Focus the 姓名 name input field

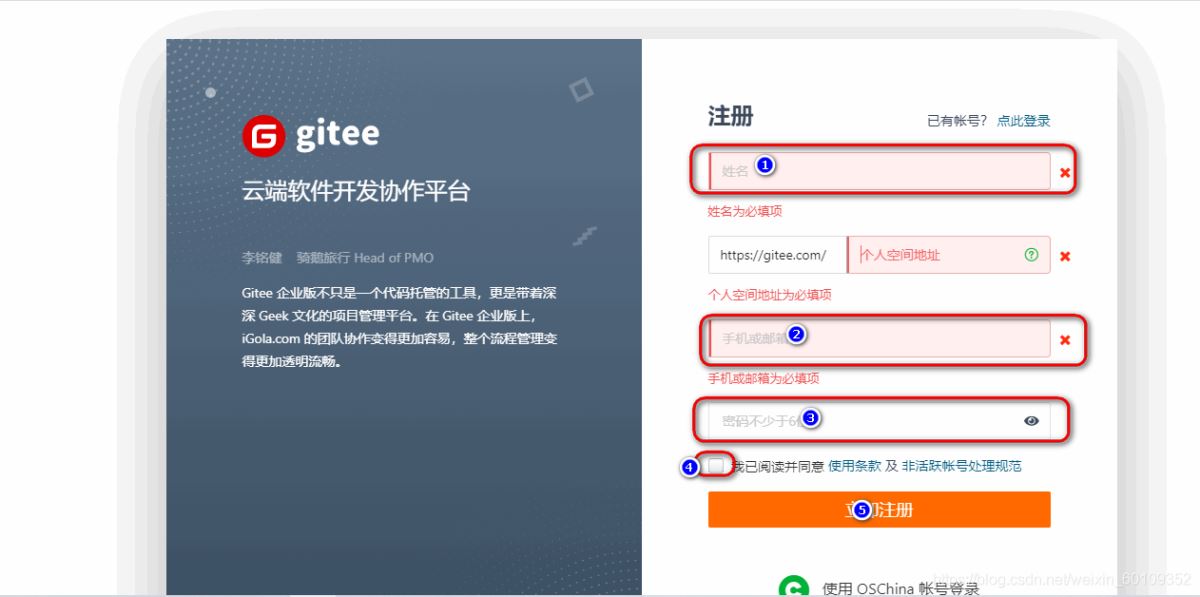pos(879,171)
